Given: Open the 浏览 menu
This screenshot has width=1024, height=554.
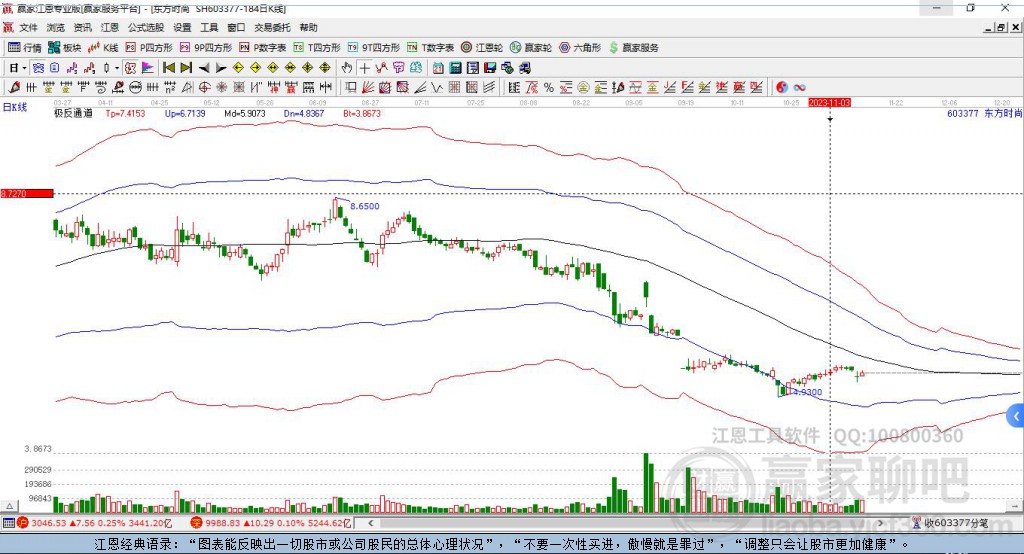Looking at the screenshot, I should (x=56, y=27).
